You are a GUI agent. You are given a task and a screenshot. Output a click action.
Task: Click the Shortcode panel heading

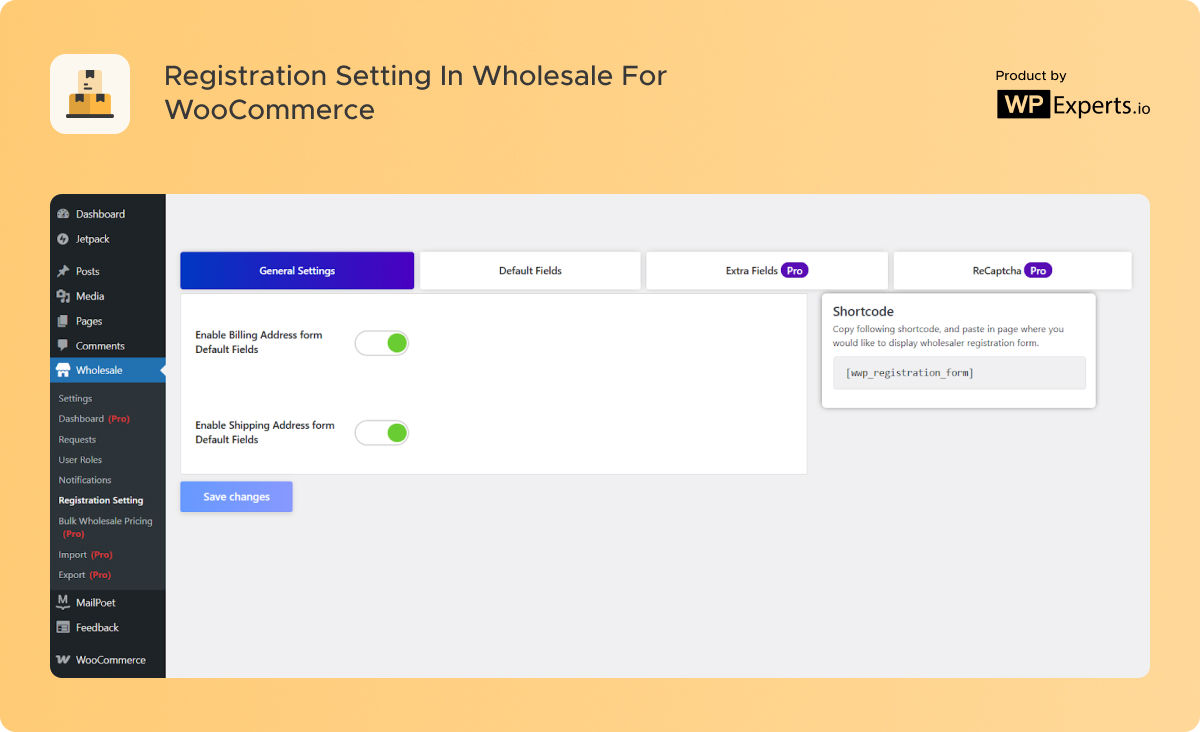[863, 312]
